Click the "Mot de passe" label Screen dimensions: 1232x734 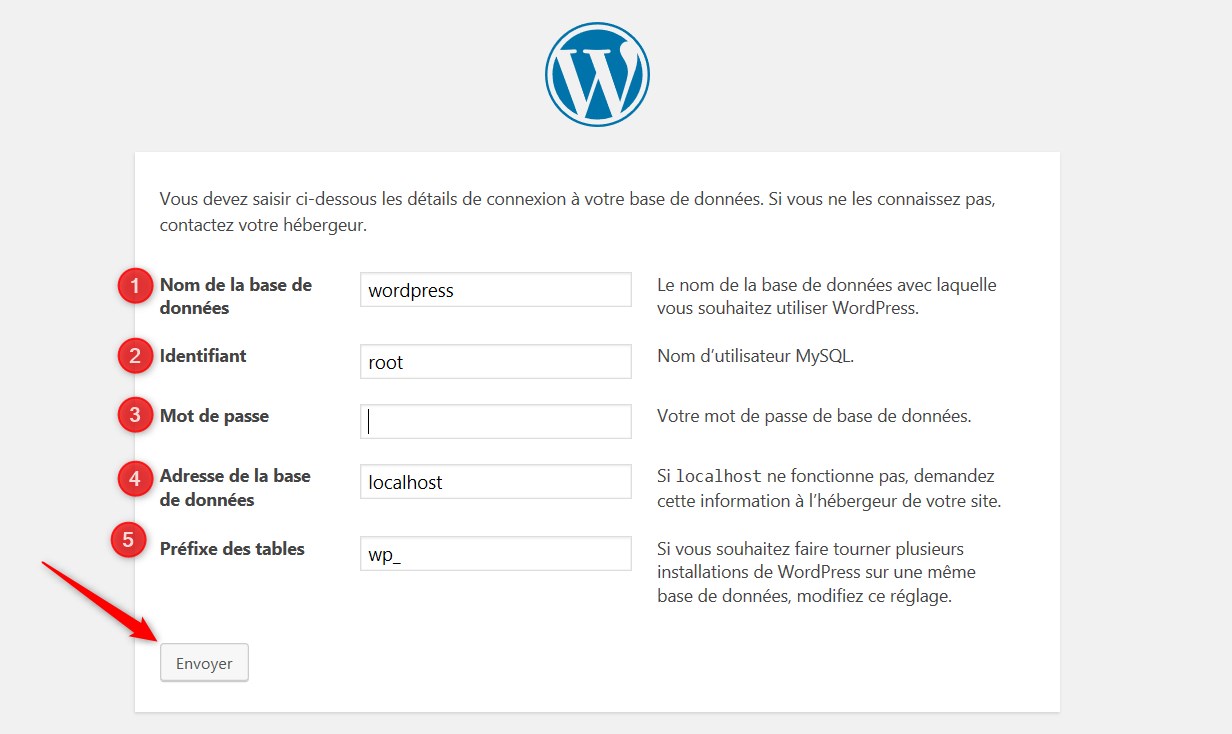click(x=214, y=415)
